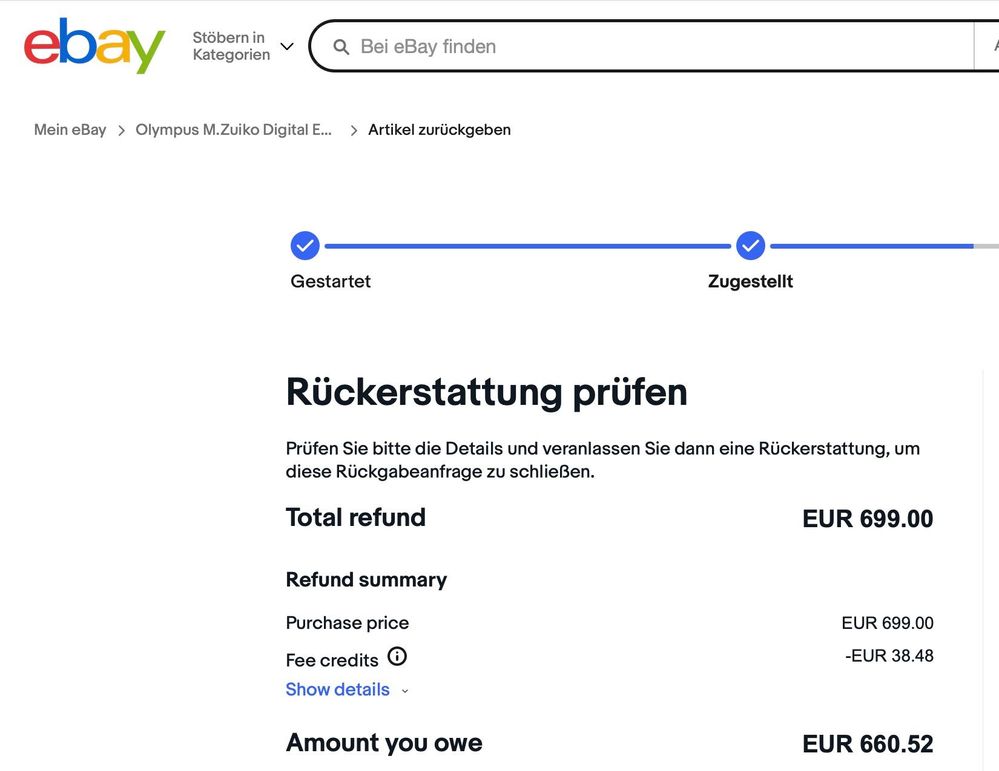This screenshot has width=999, height=771.
Task: Expand the small arrow next to Show details
Action: tap(405, 690)
